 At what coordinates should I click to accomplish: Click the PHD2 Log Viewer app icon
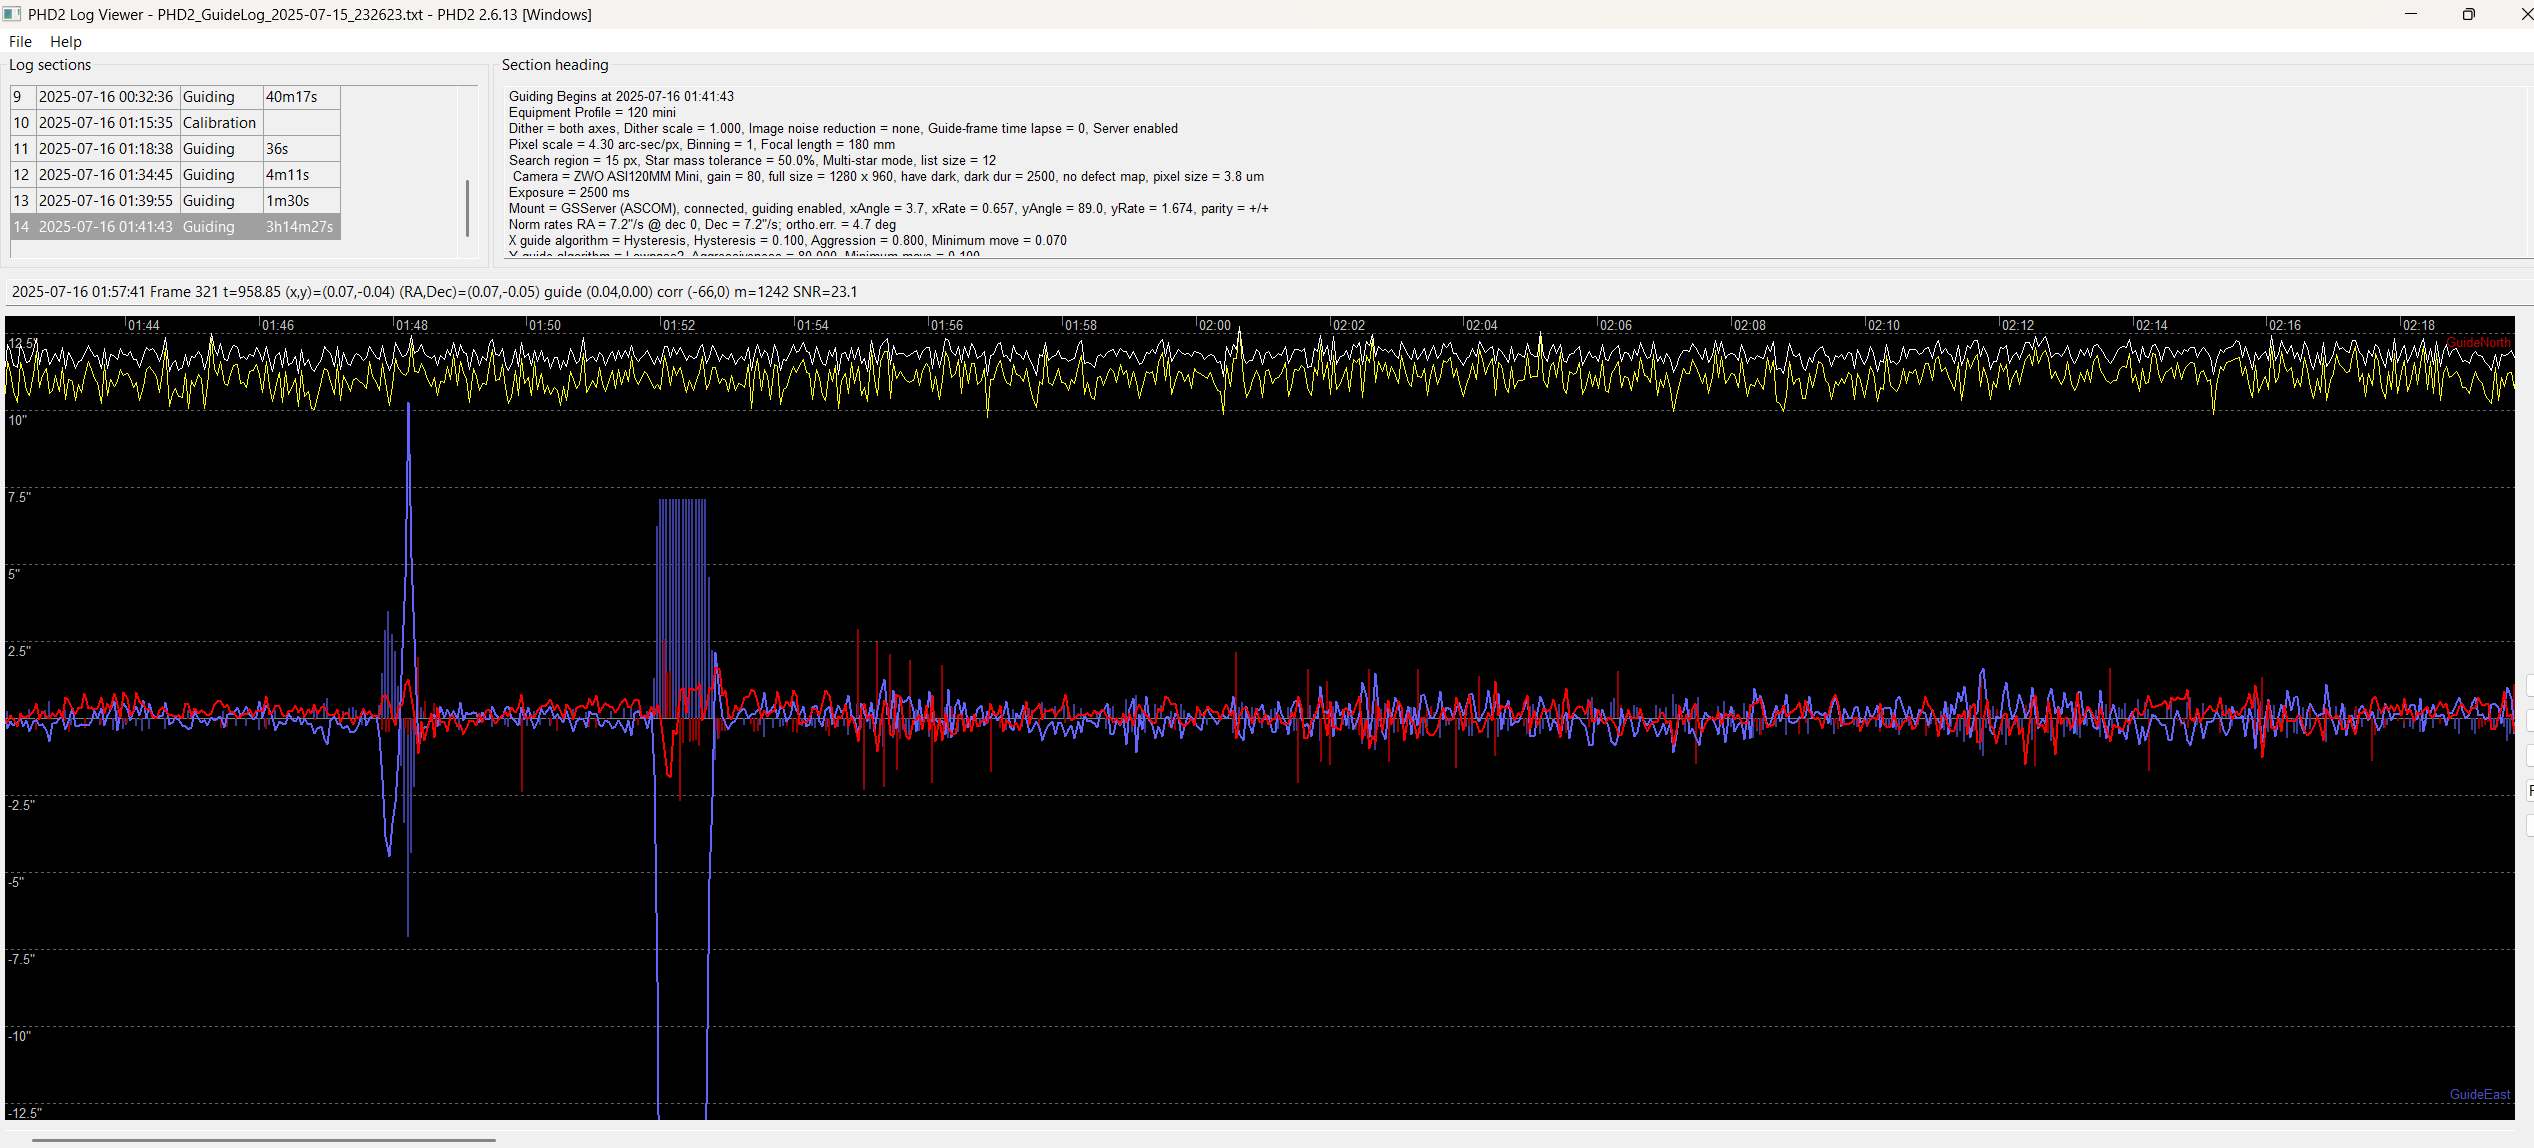(x=12, y=14)
